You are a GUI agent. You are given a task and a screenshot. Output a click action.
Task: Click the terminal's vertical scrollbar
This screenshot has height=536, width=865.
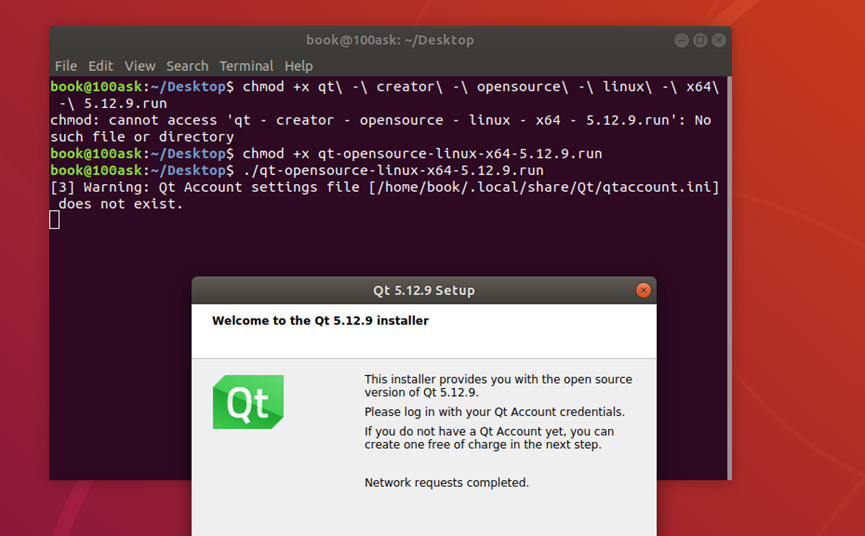tap(729, 278)
